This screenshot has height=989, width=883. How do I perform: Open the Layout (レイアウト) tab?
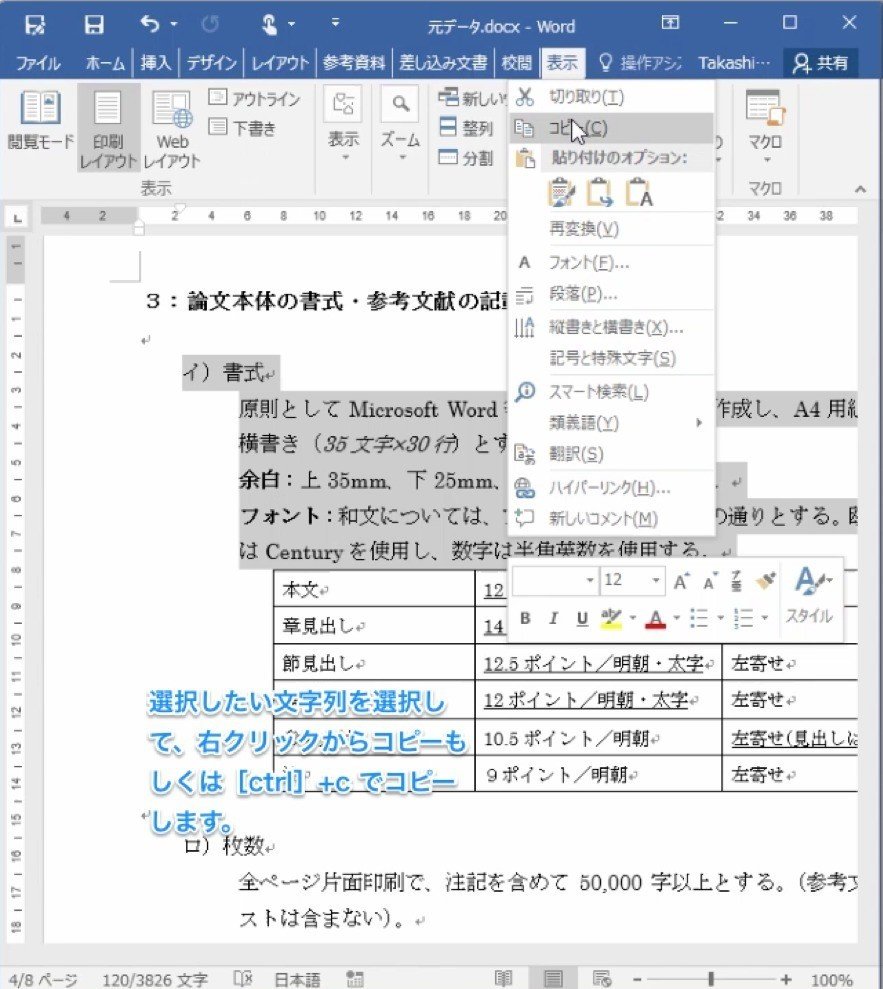[280, 63]
